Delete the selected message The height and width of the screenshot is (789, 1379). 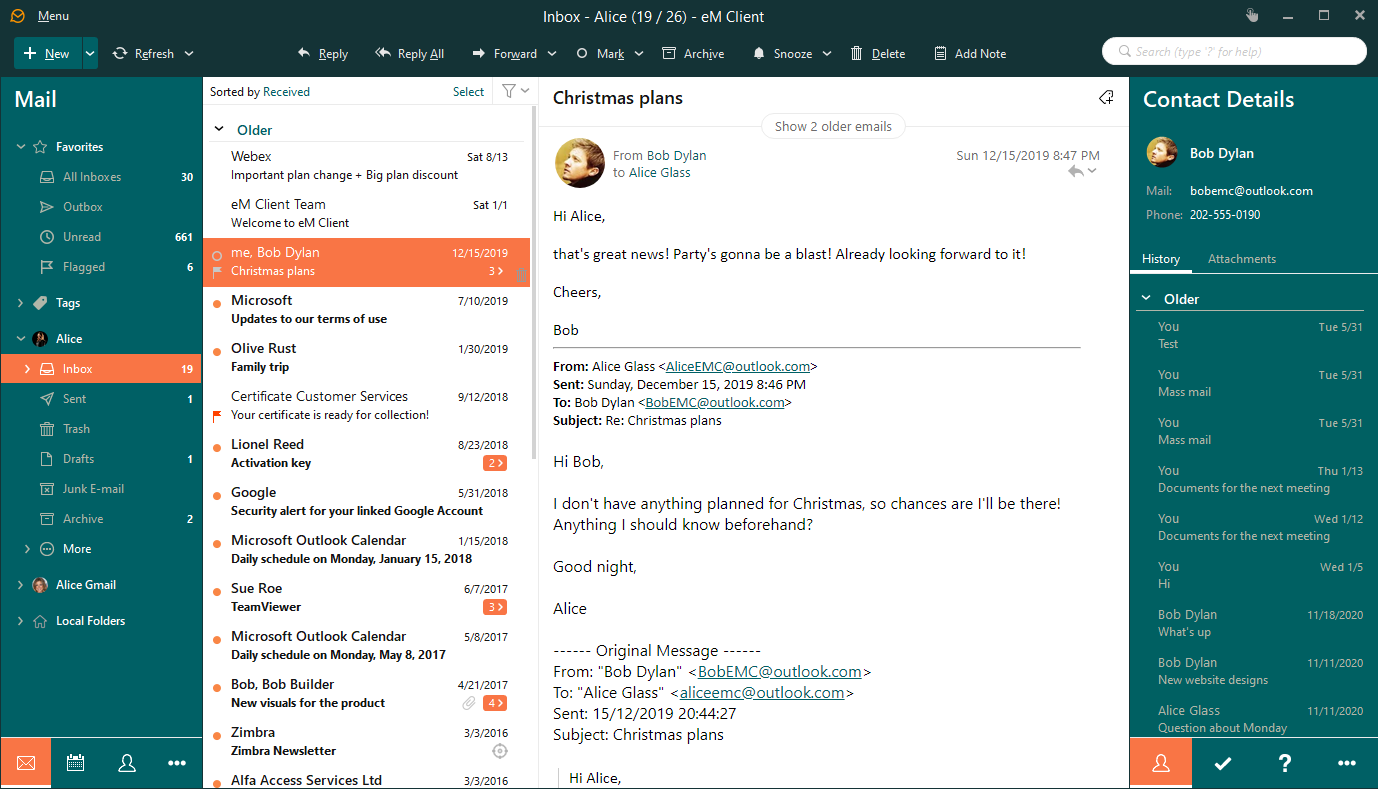[x=877, y=54]
